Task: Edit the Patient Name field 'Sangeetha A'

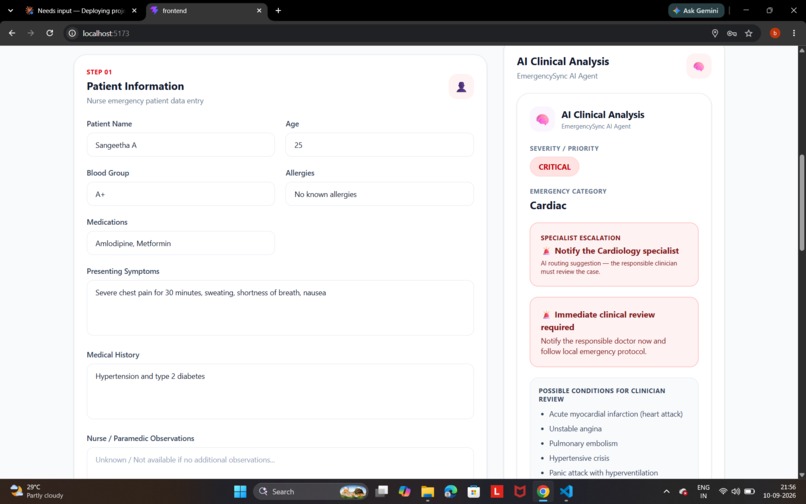Action: 180,145
